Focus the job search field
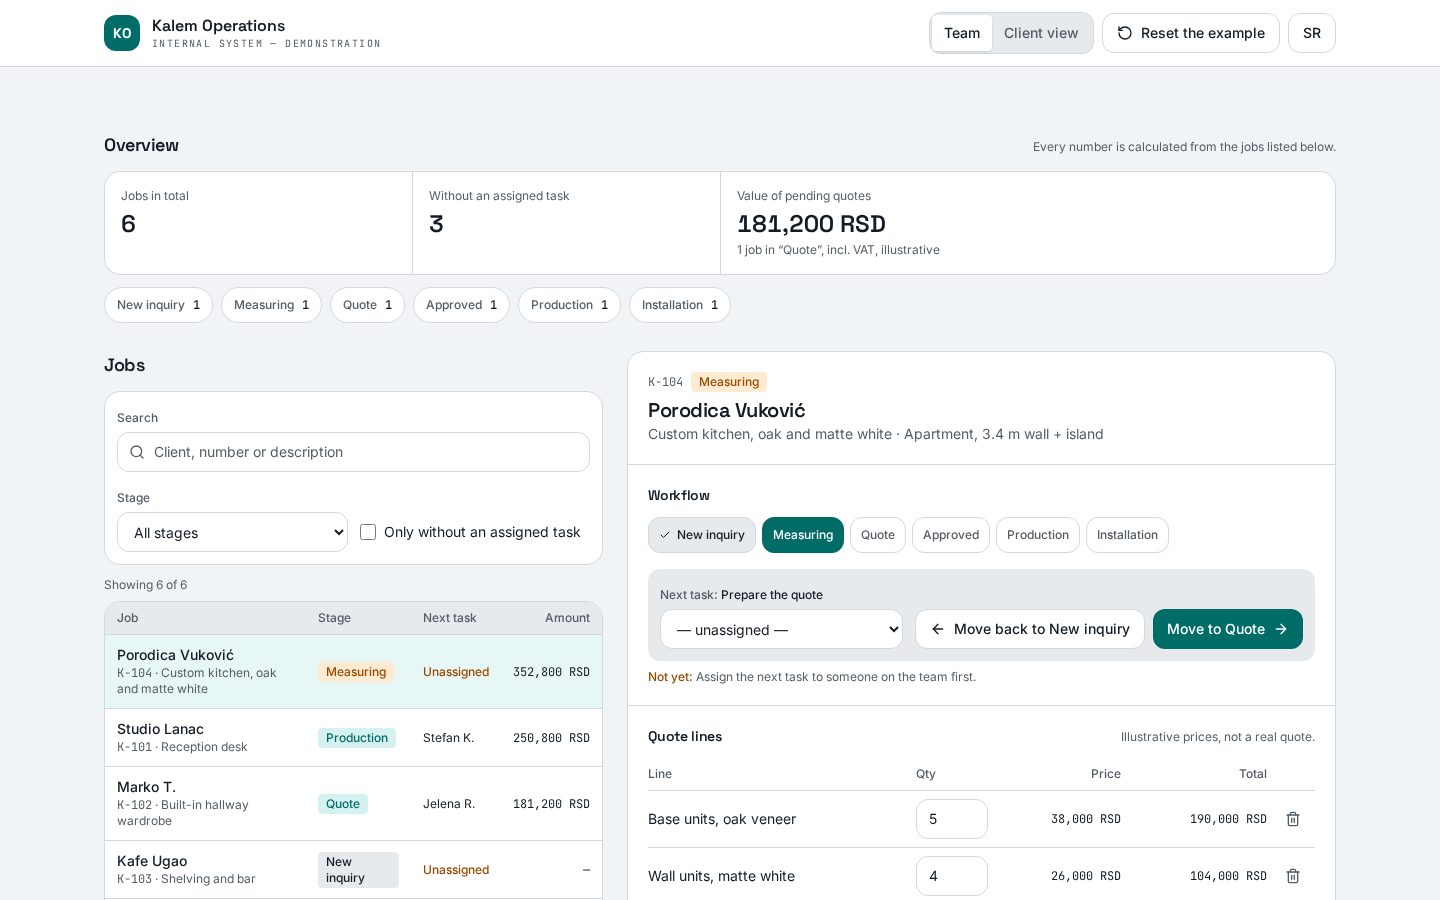 pos(353,452)
